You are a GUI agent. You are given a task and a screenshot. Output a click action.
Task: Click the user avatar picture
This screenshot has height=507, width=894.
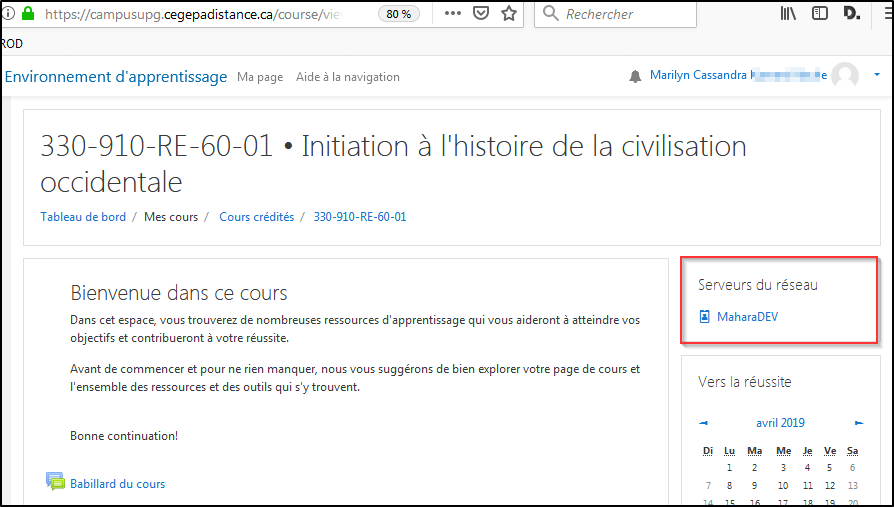[845, 77]
